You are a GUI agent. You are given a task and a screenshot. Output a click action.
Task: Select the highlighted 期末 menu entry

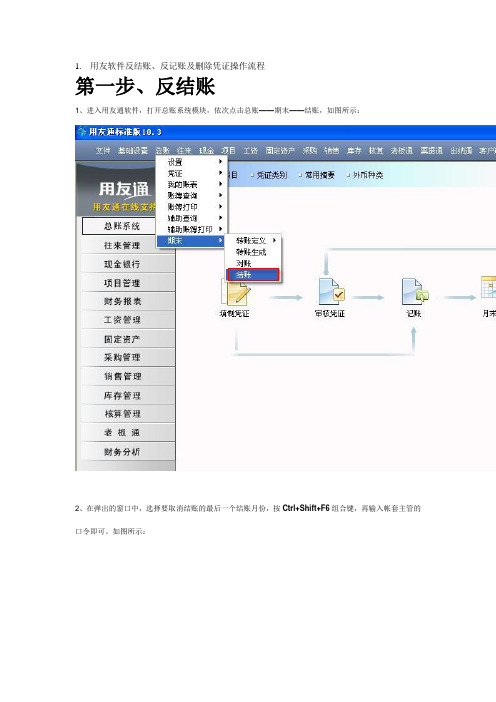(192, 240)
